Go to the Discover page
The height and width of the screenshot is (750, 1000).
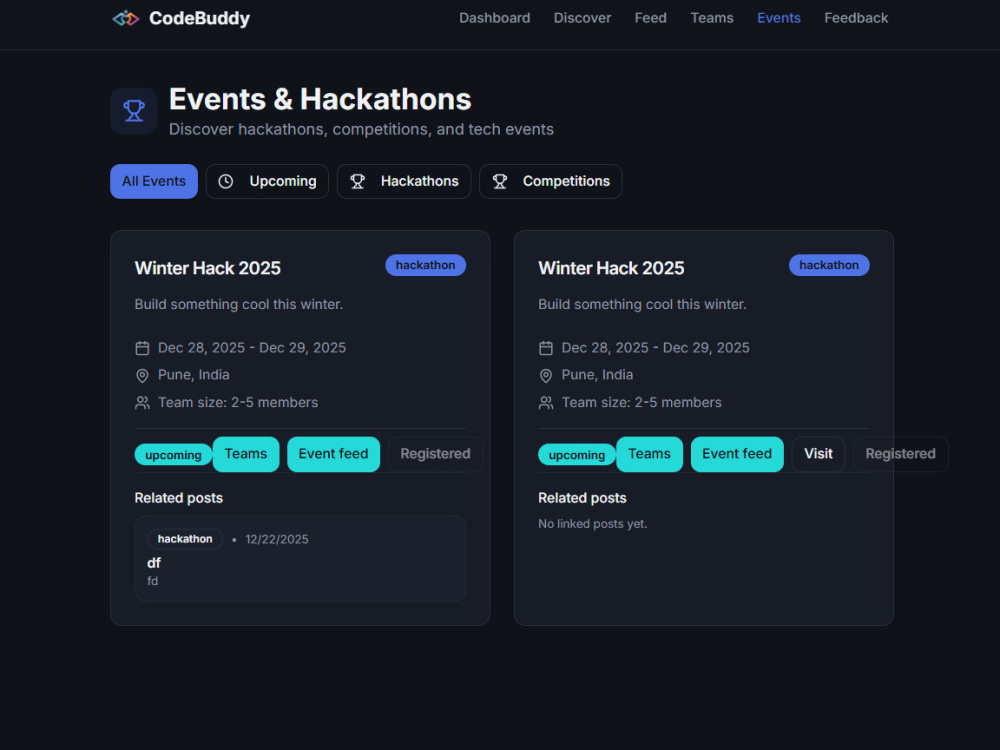point(582,18)
